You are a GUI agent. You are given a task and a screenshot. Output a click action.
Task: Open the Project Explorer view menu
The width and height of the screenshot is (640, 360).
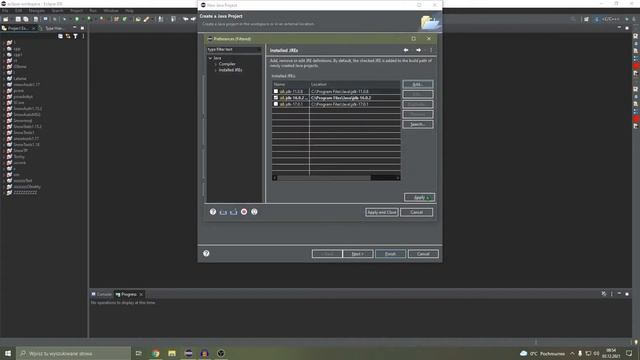(x=83, y=36)
